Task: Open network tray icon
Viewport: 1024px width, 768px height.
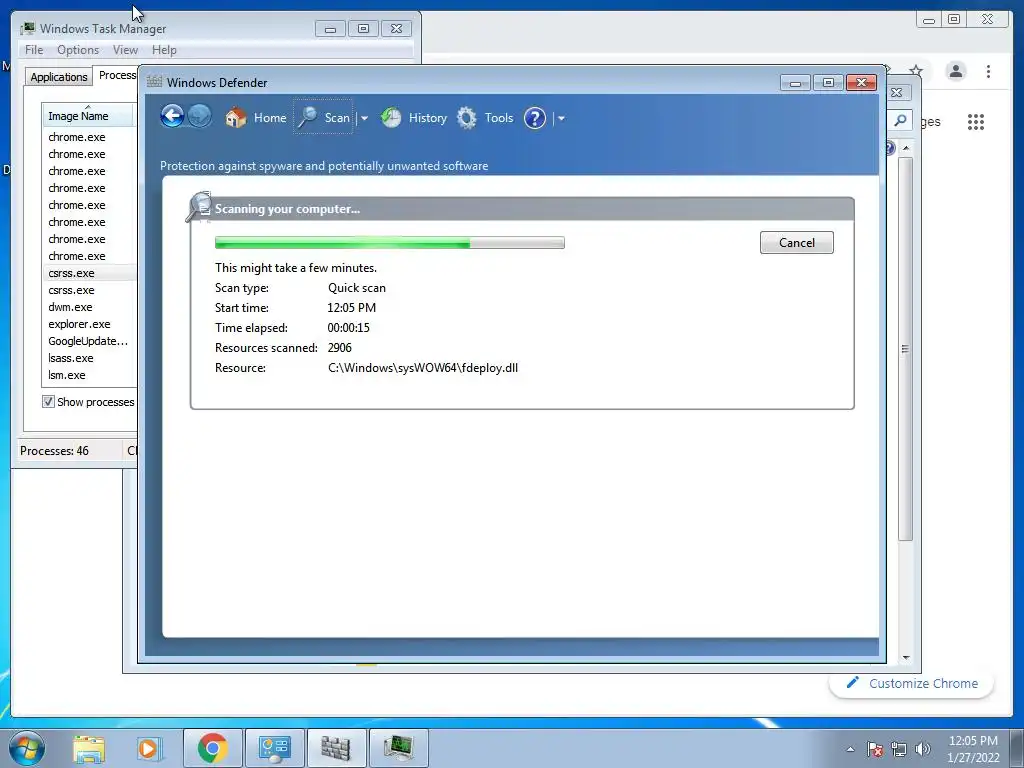Action: pyautogui.click(x=899, y=748)
